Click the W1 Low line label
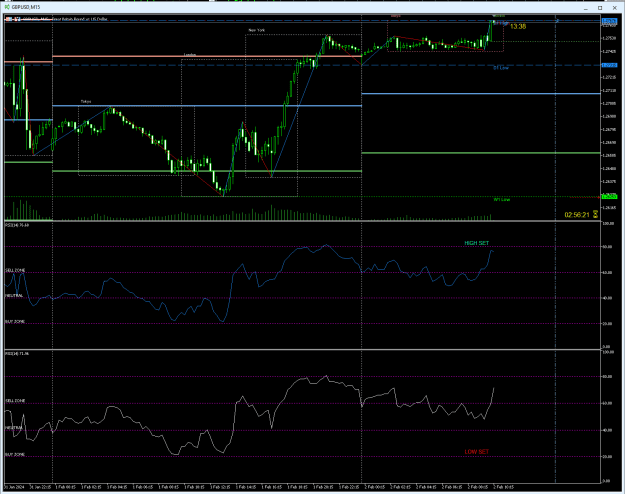This screenshot has width=625, height=494. point(502,199)
